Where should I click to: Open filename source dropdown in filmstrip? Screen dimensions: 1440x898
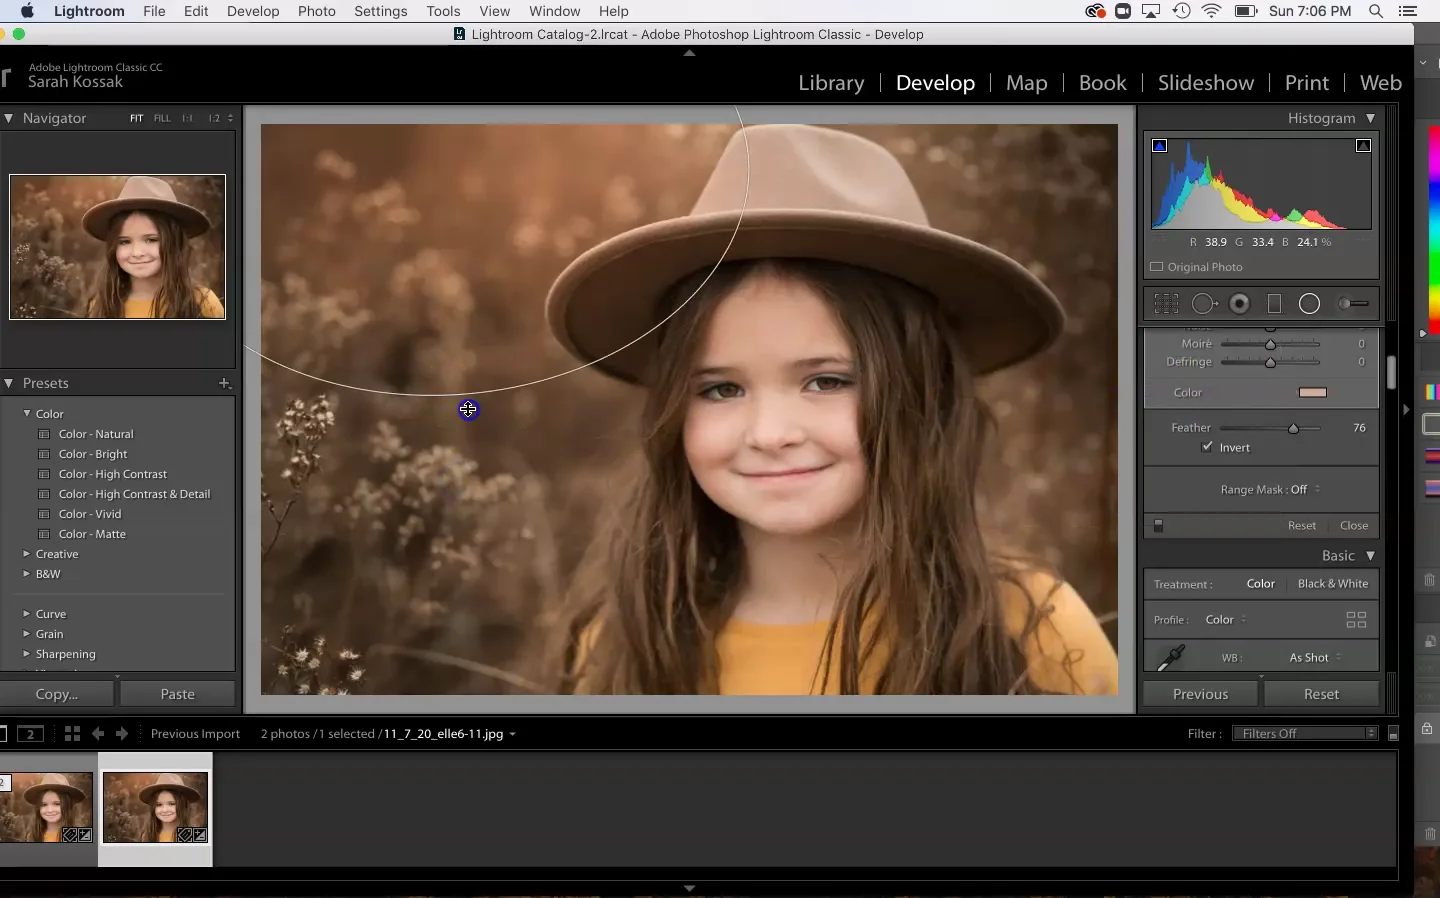point(512,734)
